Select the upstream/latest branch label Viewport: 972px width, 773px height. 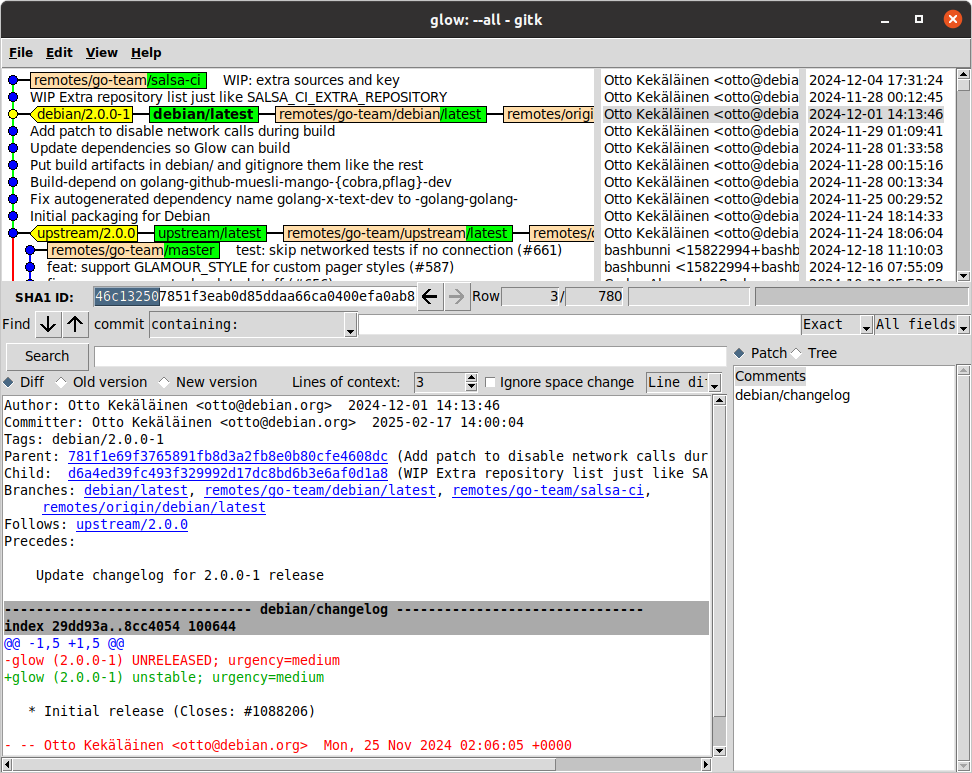pos(210,234)
